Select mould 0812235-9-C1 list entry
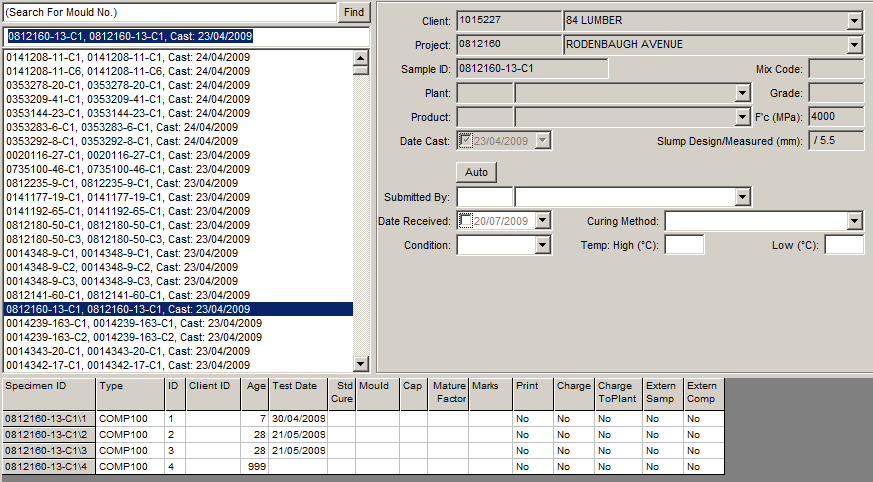873x482 pixels. pos(122,183)
